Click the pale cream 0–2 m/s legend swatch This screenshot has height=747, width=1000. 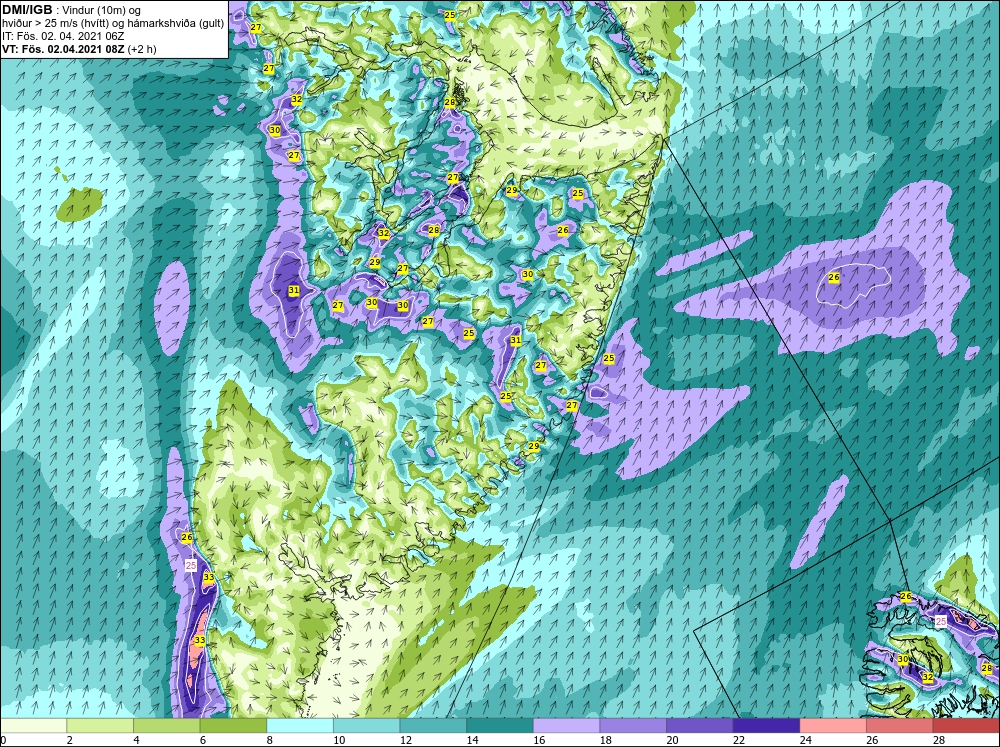pos(33,725)
